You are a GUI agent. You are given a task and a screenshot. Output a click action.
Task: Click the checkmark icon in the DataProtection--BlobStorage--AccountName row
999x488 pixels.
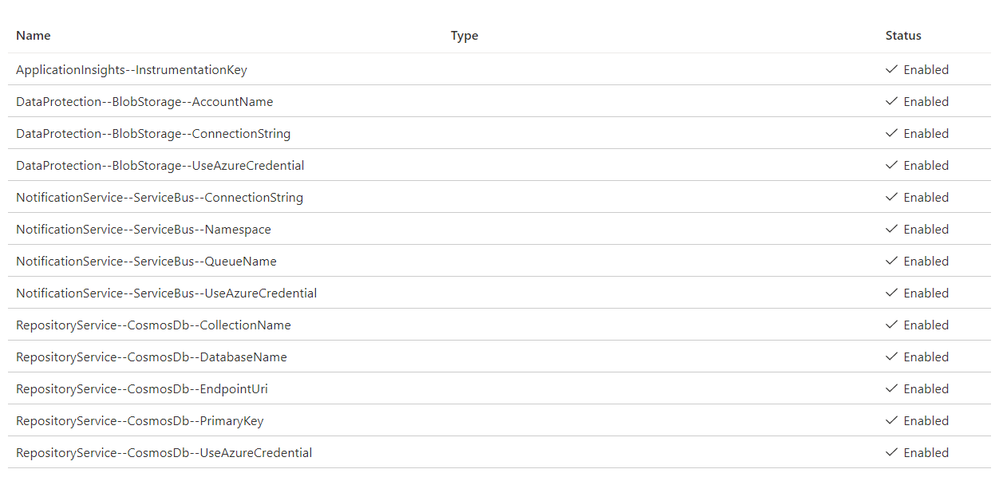891,101
